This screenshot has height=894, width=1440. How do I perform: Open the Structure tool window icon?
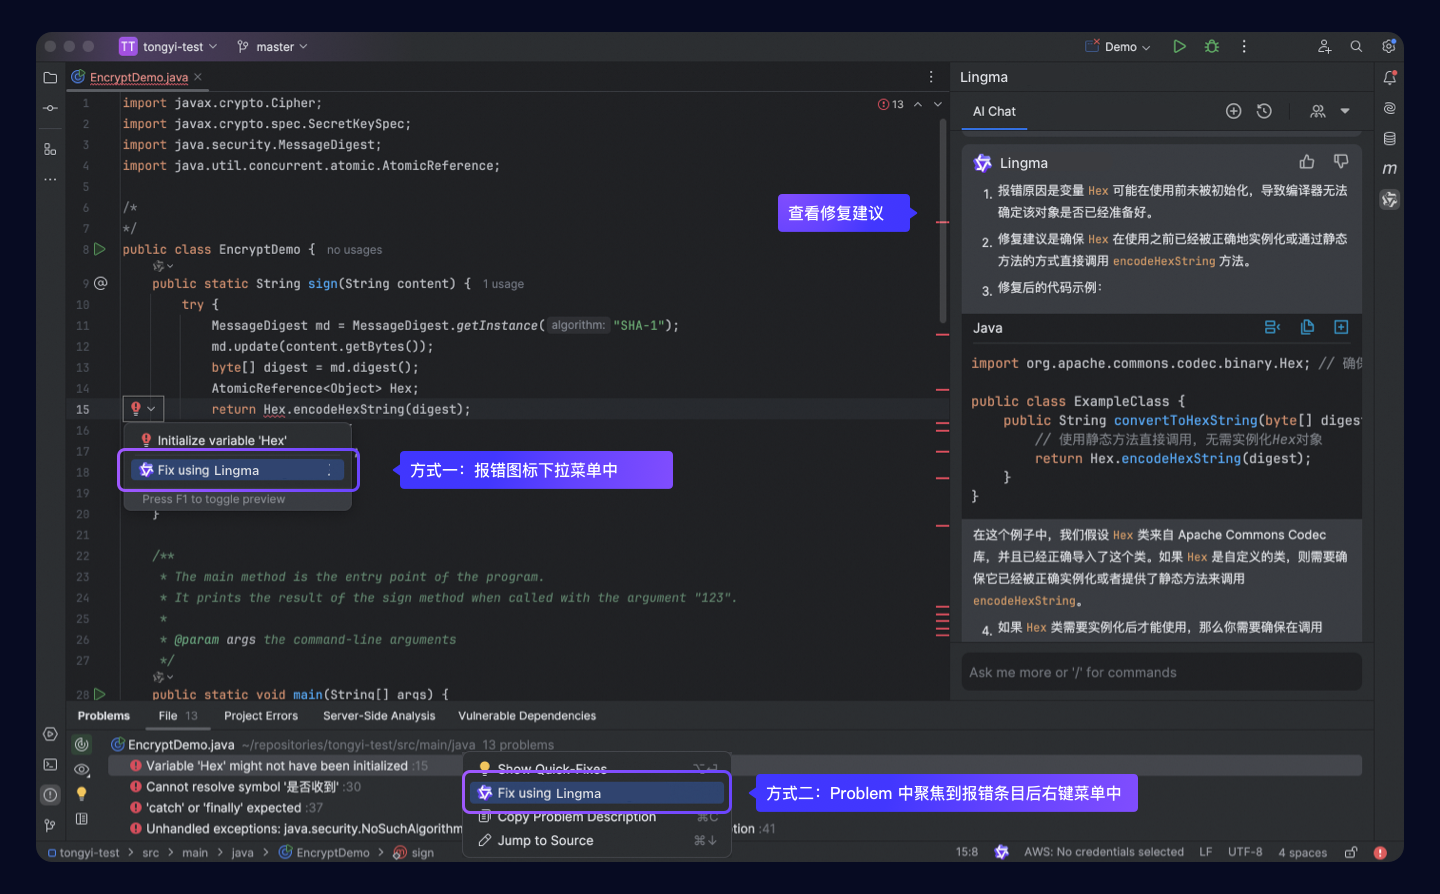click(50, 149)
